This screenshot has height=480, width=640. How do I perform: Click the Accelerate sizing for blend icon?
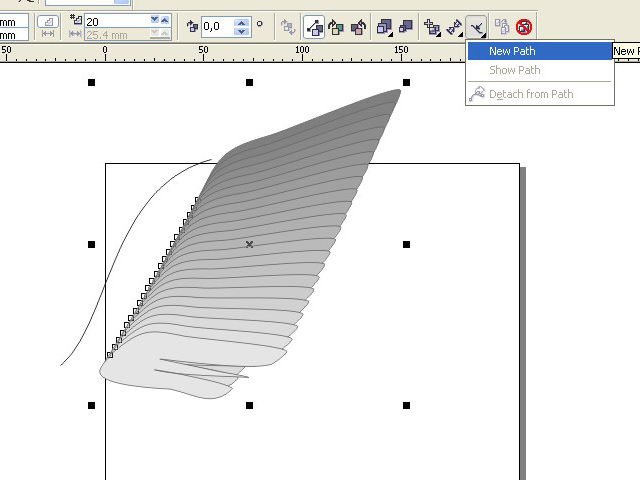click(x=406, y=27)
